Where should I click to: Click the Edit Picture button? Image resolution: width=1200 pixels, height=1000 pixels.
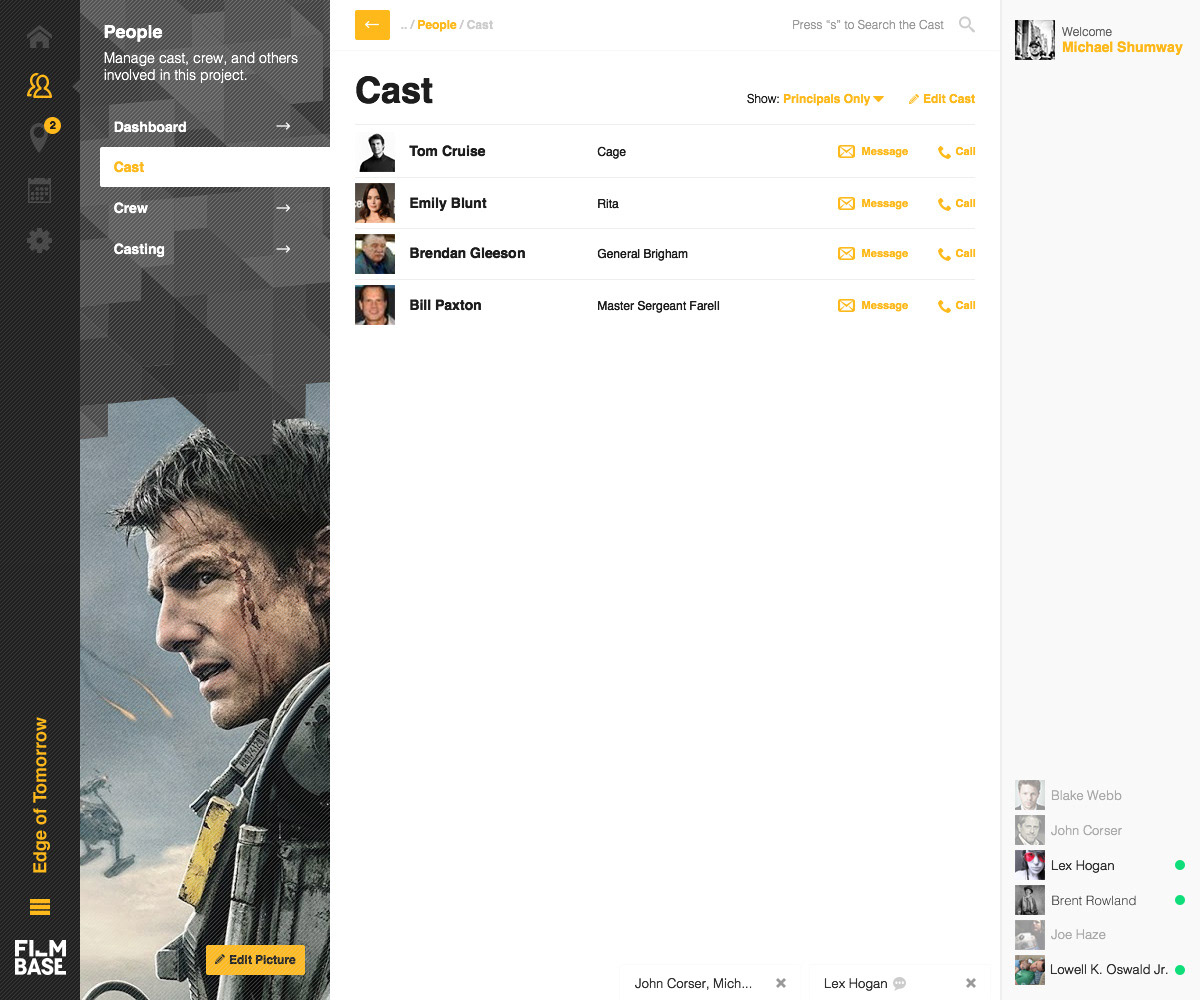(x=255, y=960)
